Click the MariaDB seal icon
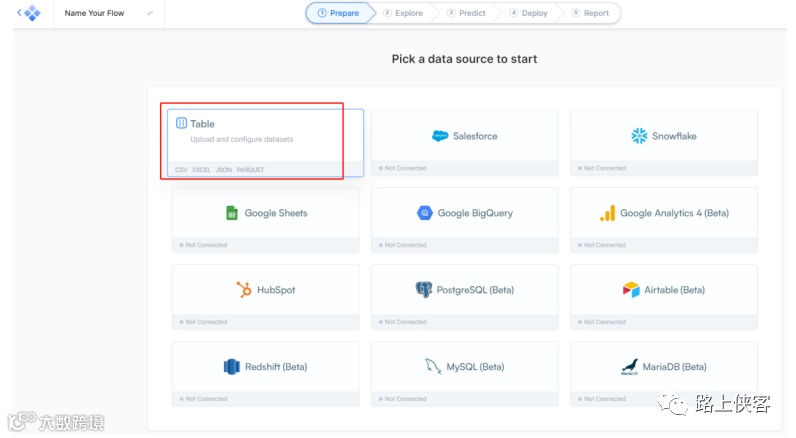This screenshot has width=796, height=438. click(629, 367)
